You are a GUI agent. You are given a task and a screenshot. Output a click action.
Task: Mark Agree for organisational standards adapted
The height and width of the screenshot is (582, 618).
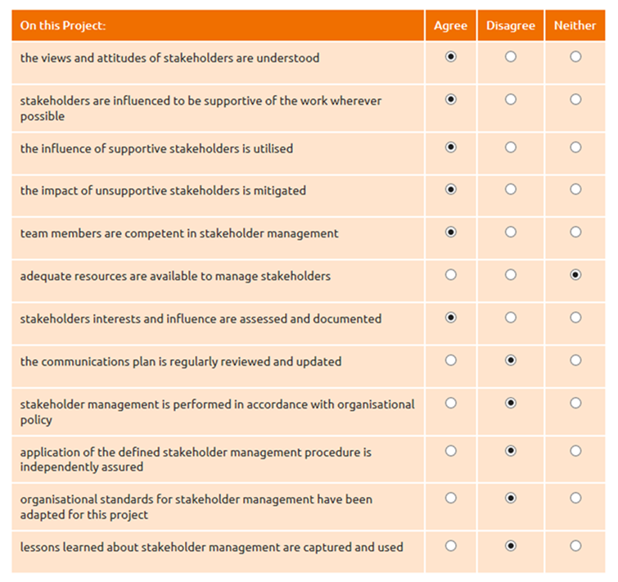point(450,498)
